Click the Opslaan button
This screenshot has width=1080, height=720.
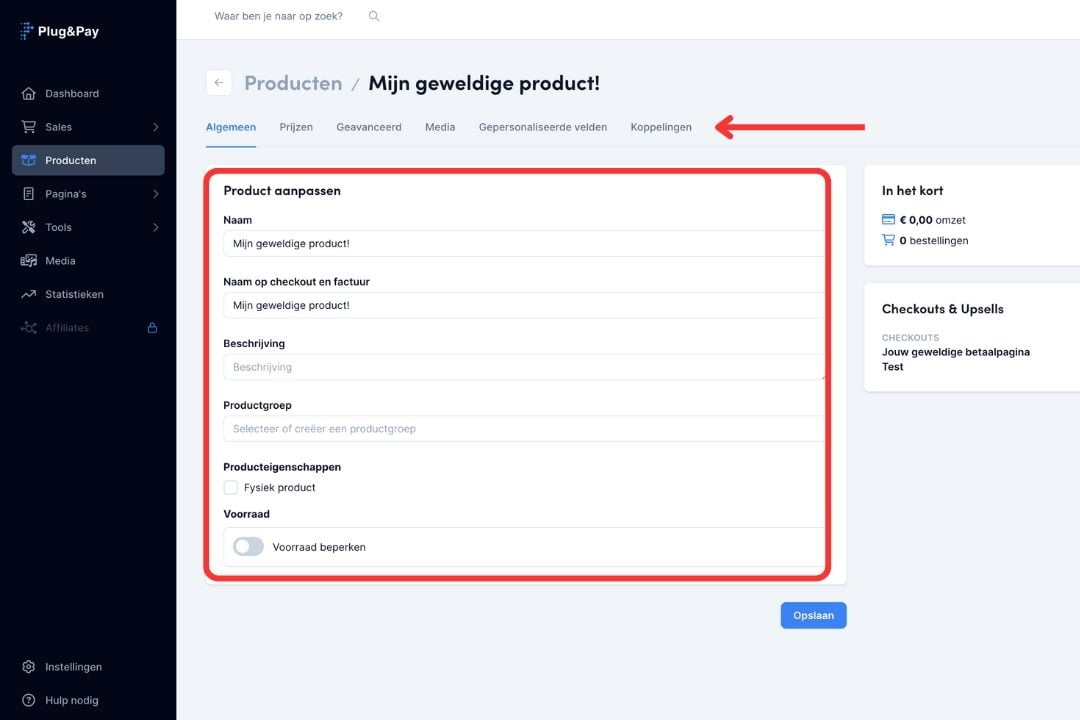point(813,616)
